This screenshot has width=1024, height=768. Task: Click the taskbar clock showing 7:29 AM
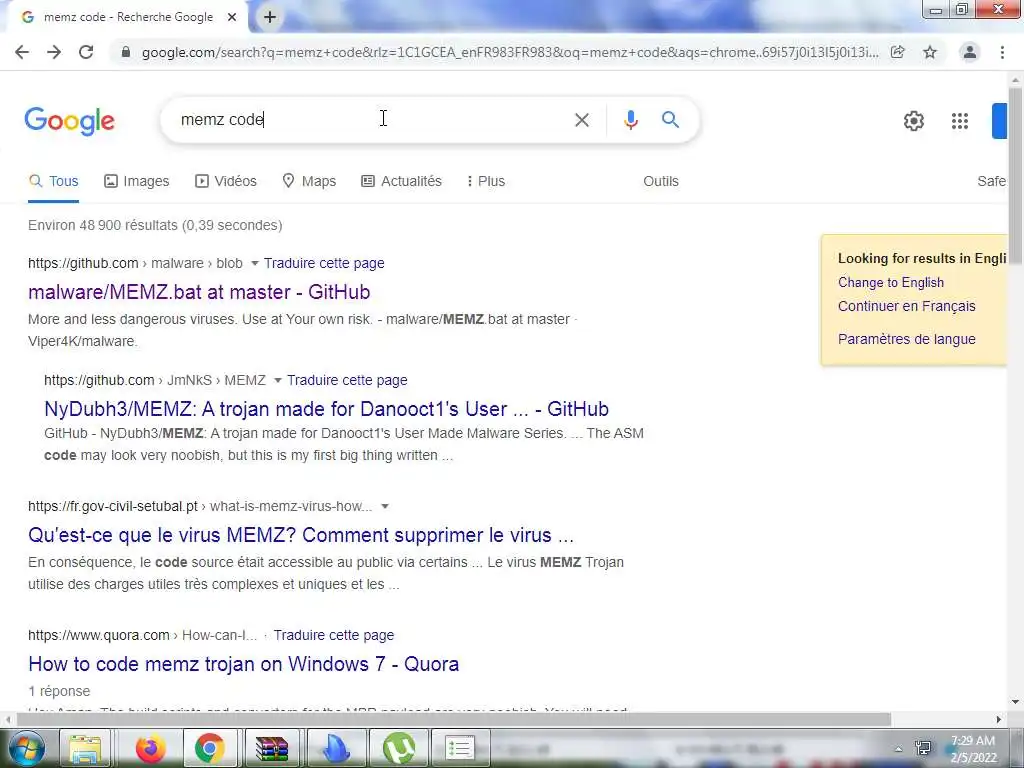[973, 749]
